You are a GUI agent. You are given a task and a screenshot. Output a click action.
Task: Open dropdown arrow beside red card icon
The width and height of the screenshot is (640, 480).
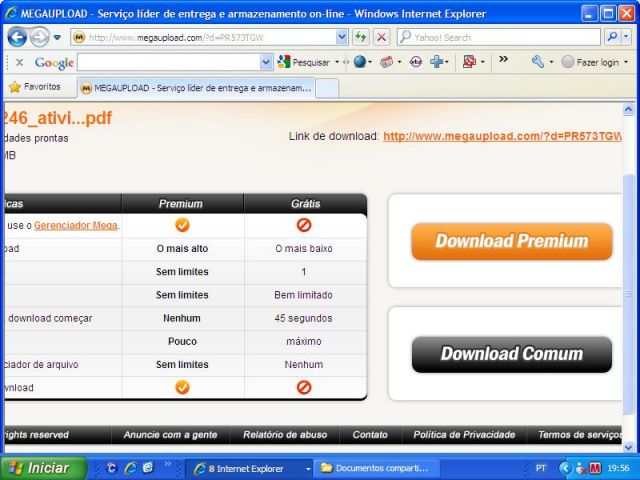click(x=399, y=62)
